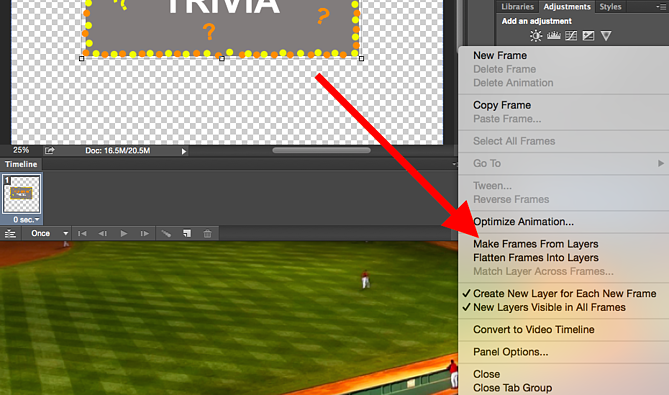The width and height of the screenshot is (669, 395).
Task: Add a Levels adjustment
Action: [x=553, y=36]
